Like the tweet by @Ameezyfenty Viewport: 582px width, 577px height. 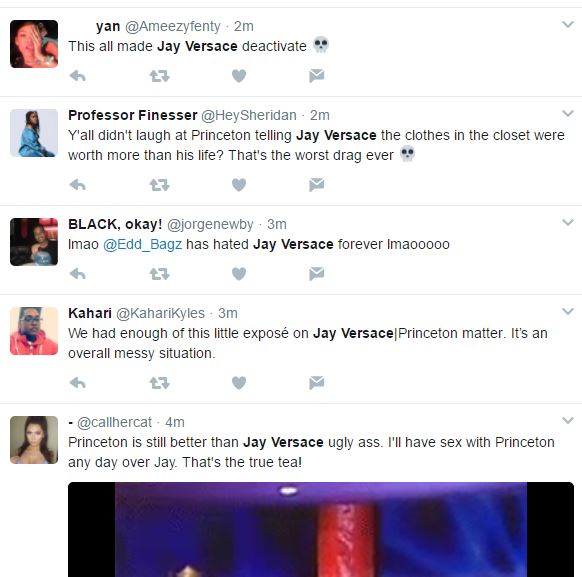239,76
